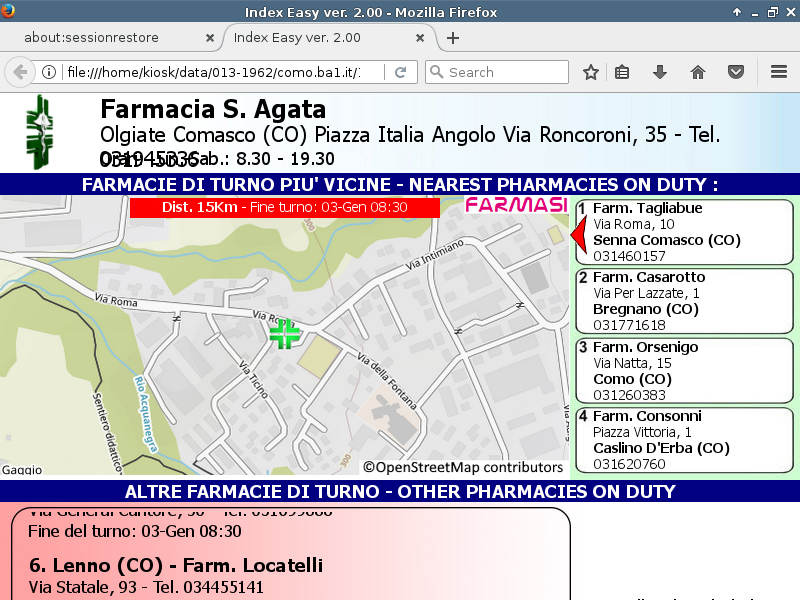Image resolution: width=800 pixels, height=600 pixels.
Task: Open the Firefox hamburger menu
Action: coord(779,72)
